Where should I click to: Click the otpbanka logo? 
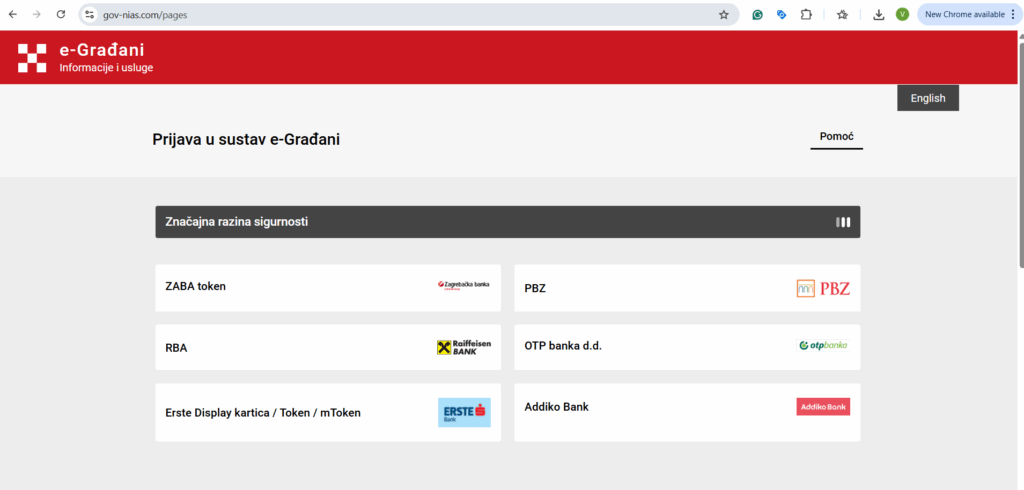(x=823, y=345)
